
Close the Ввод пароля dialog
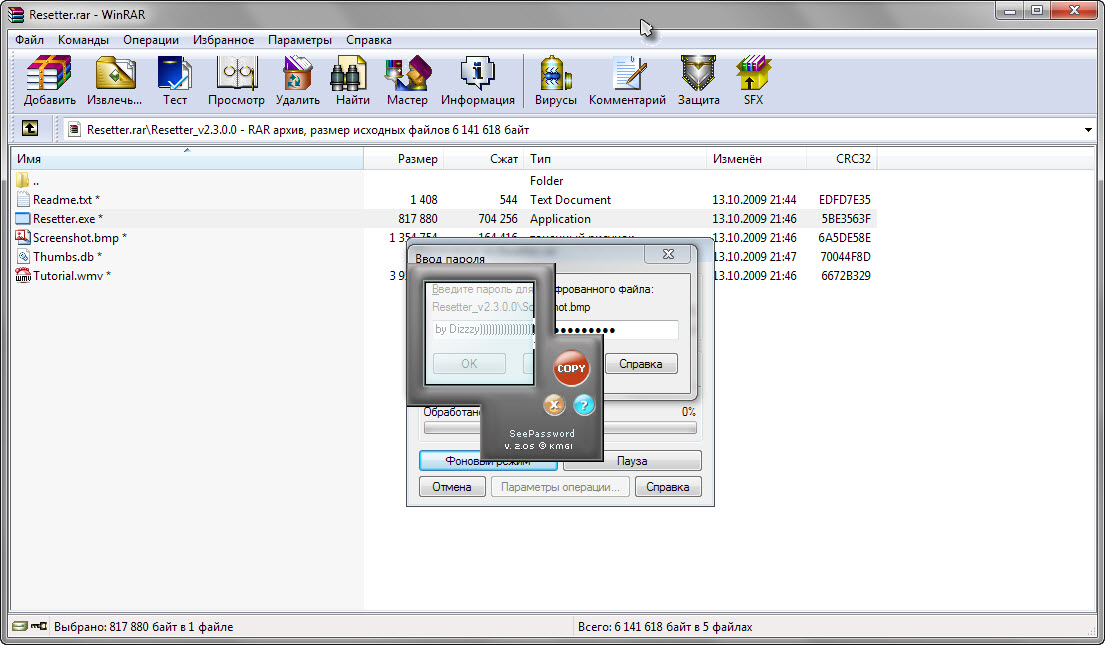(x=668, y=254)
